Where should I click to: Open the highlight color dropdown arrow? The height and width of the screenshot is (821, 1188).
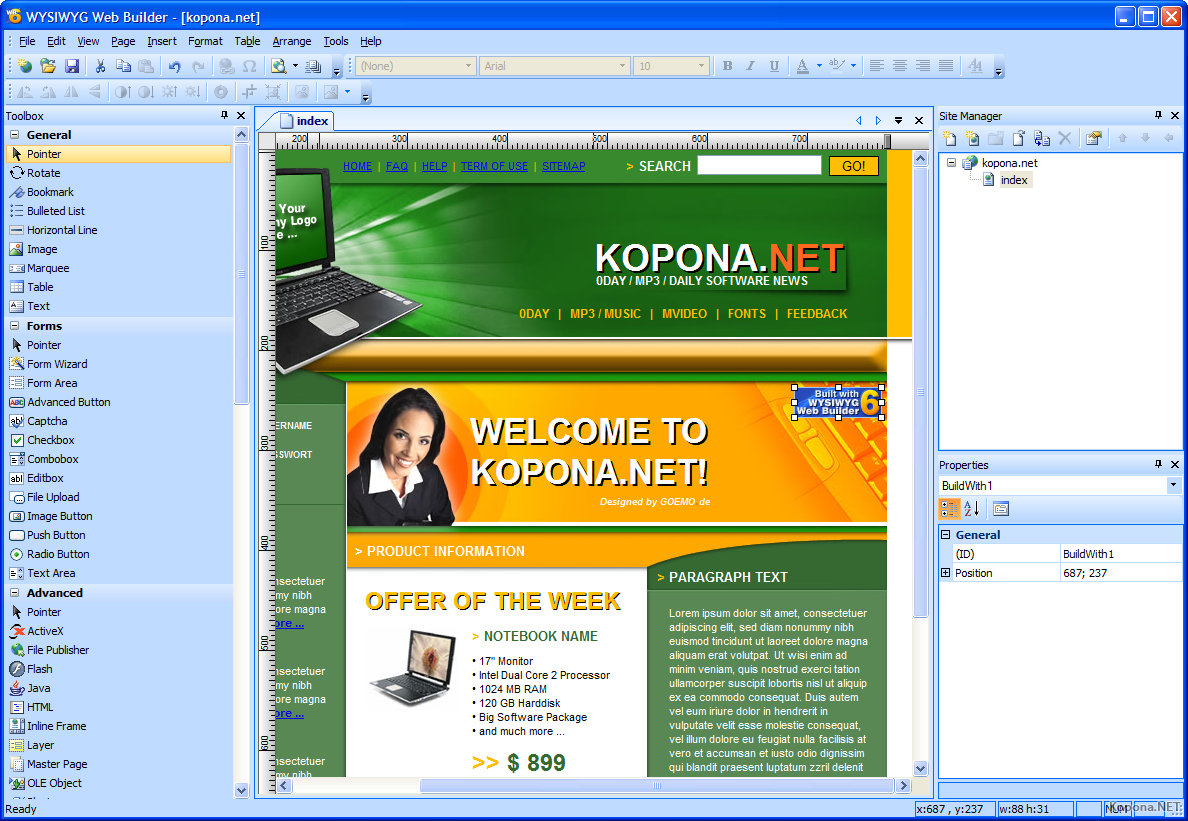pyautogui.click(x=853, y=66)
